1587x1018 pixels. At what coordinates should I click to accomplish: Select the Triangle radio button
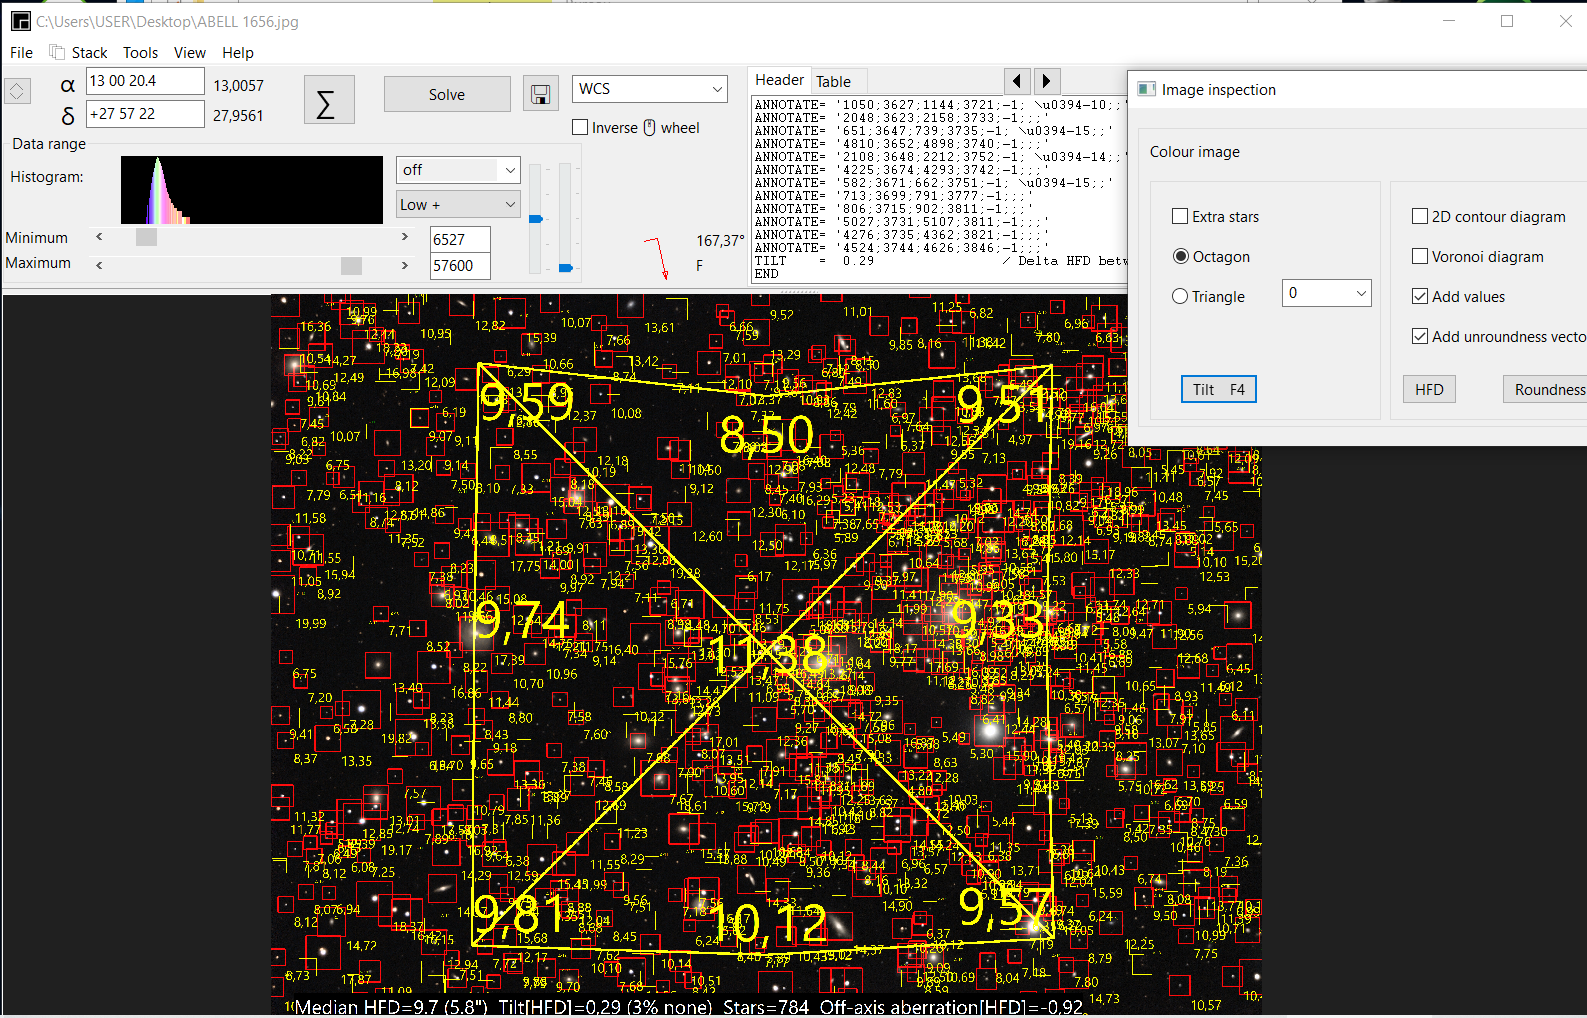point(1181,296)
